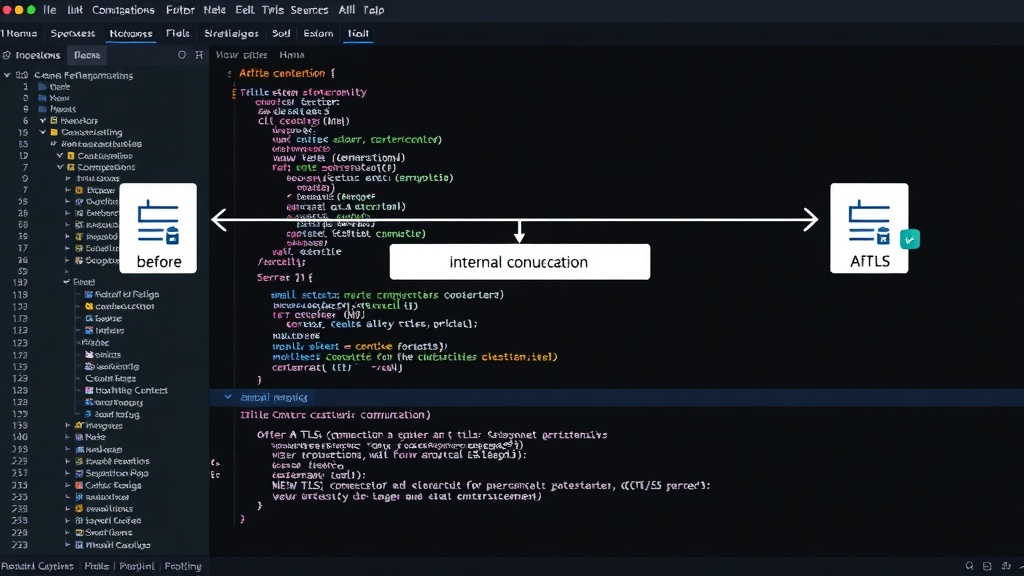
Task: Click the pin icon in sidebar header
Action: coord(199,55)
